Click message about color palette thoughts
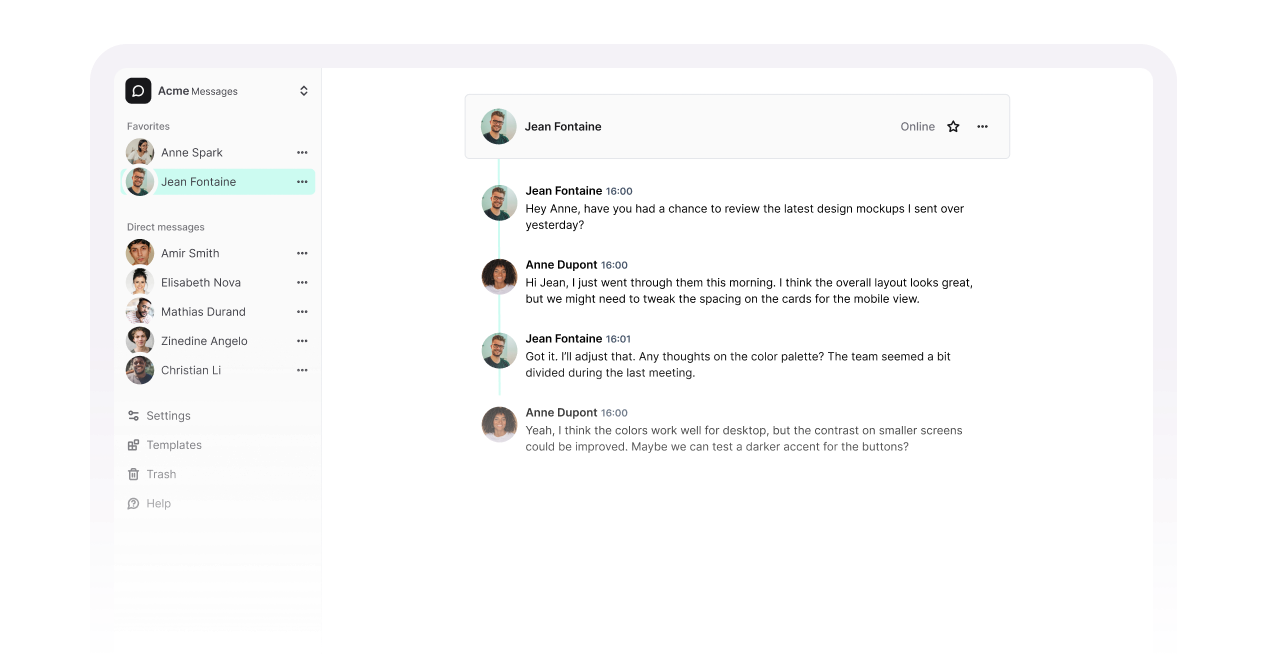The image size is (1268, 664). tap(738, 365)
